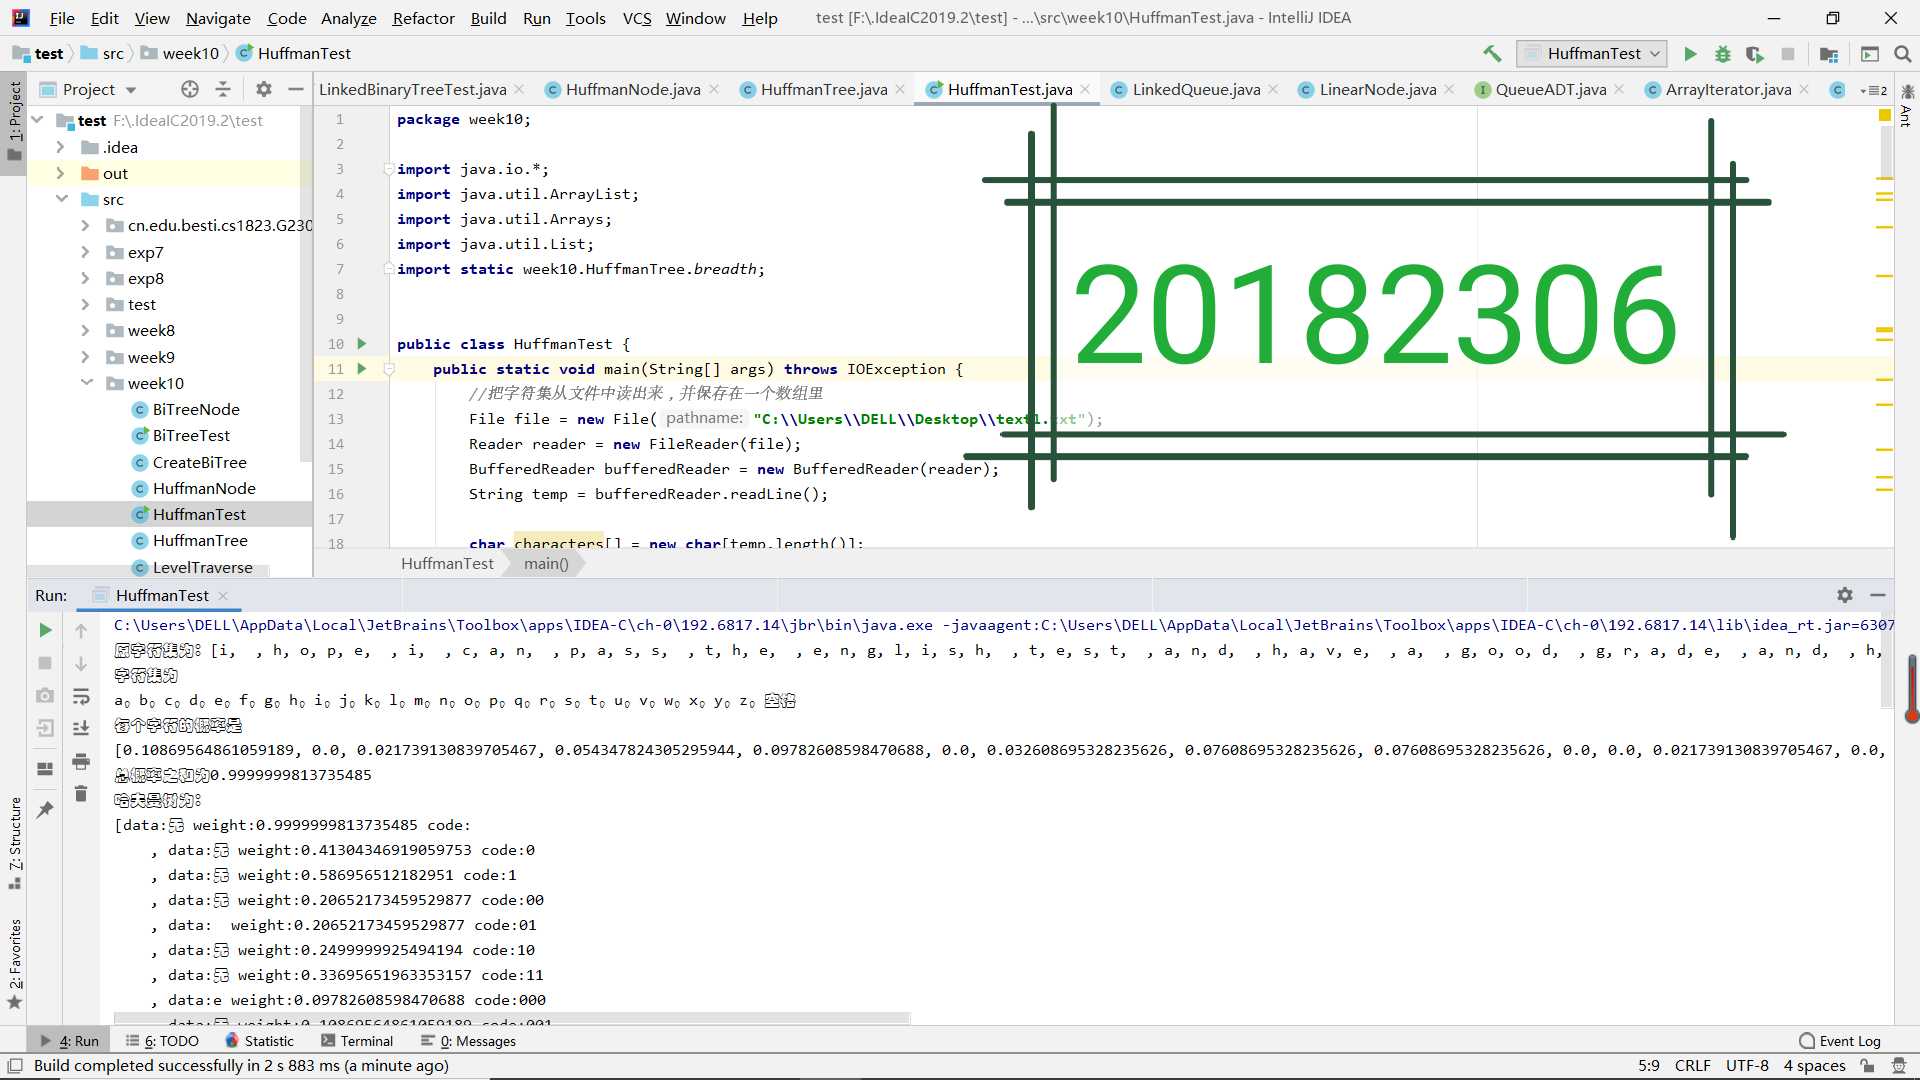Run with Coverage toolbar icon
Image resolution: width=1920 pixels, height=1080 pixels.
[x=1755, y=54]
